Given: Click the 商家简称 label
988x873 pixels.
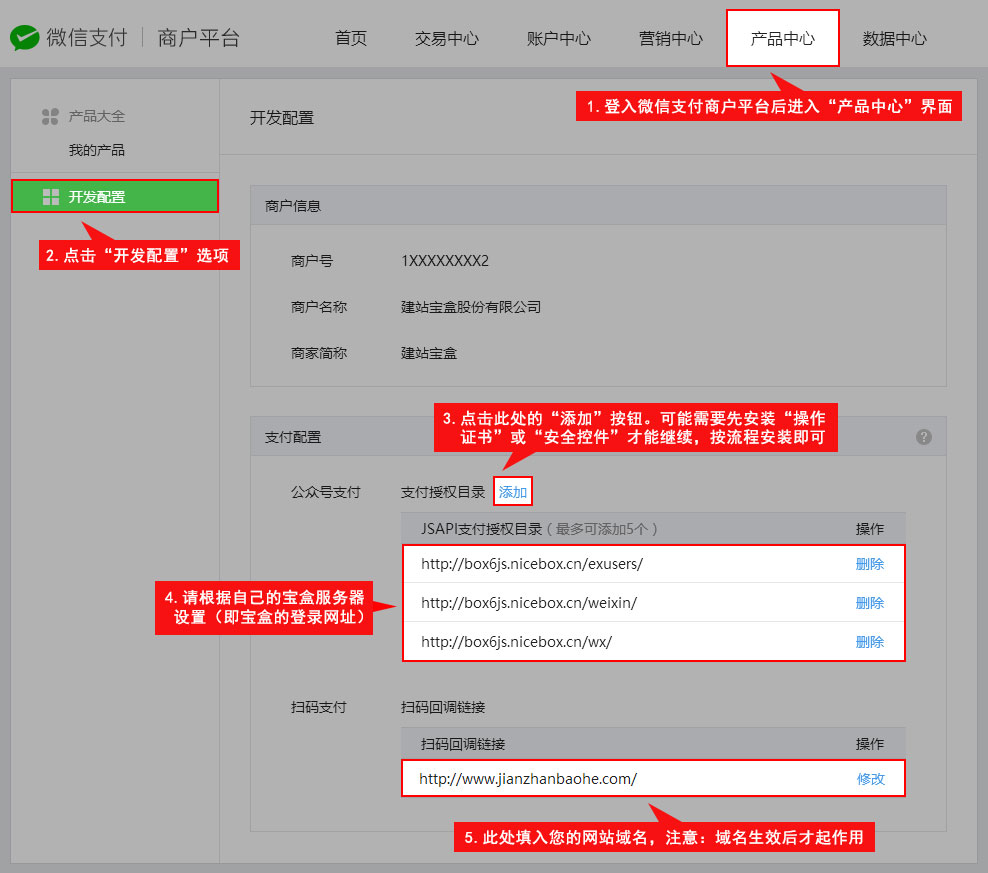Looking at the screenshot, I should pyautogui.click(x=319, y=353).
